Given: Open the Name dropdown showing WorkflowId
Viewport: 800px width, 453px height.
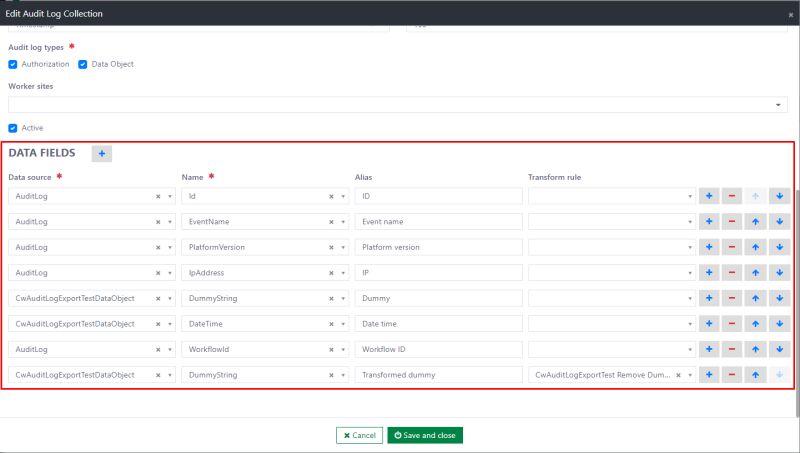Looking at the screenshot, I should pos(343,349).
